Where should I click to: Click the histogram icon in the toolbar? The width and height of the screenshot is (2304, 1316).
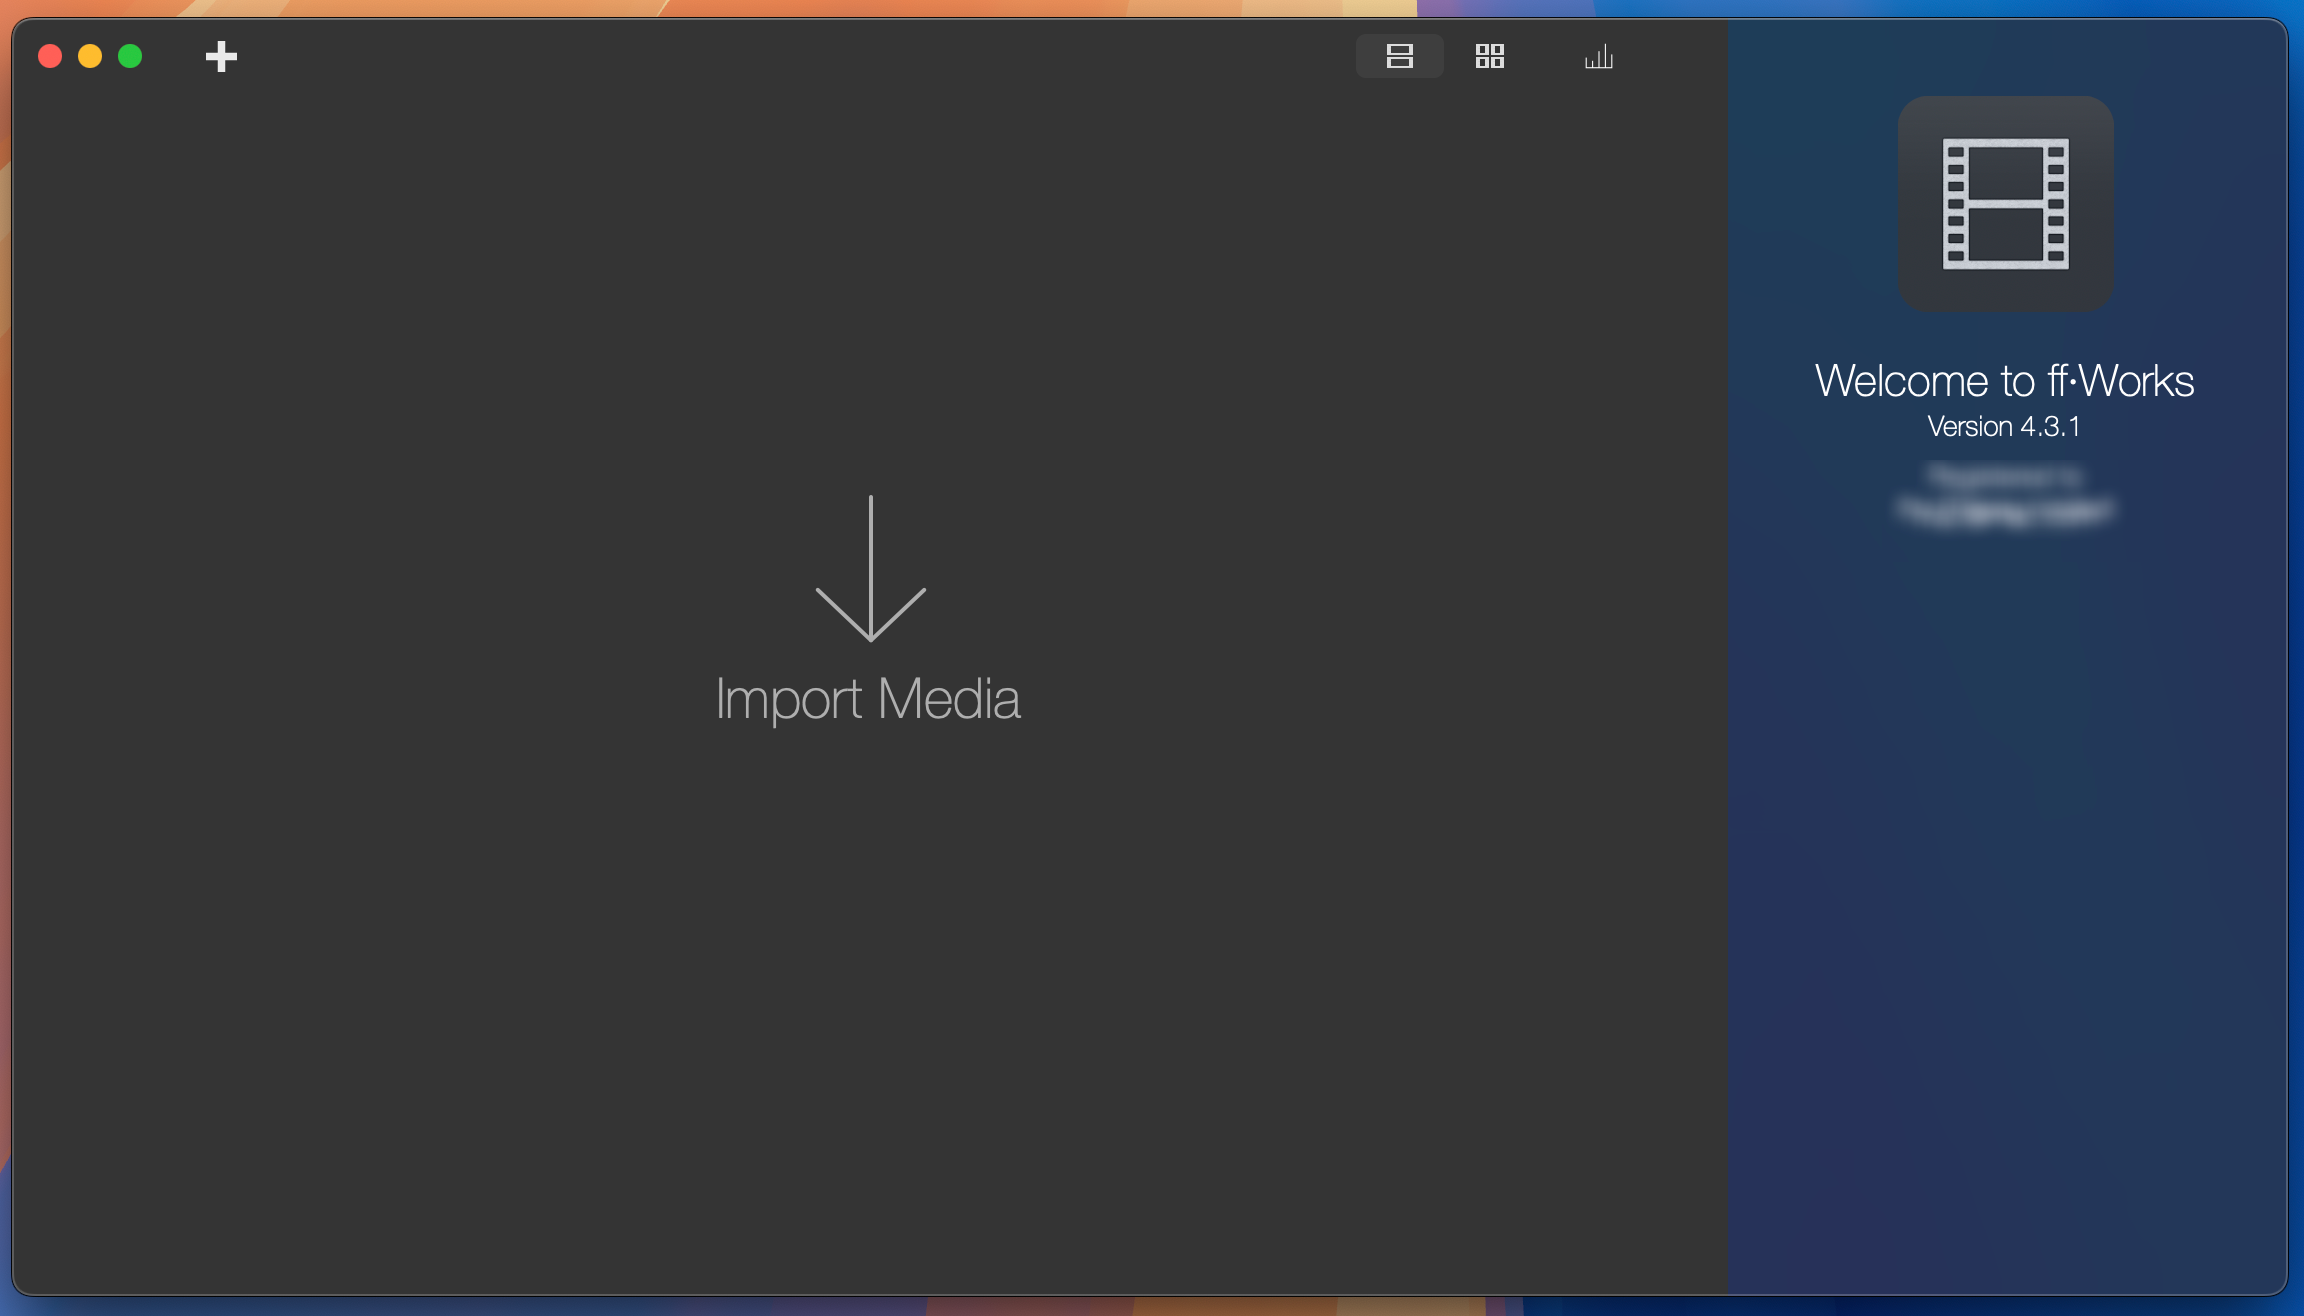point(1598,57)
